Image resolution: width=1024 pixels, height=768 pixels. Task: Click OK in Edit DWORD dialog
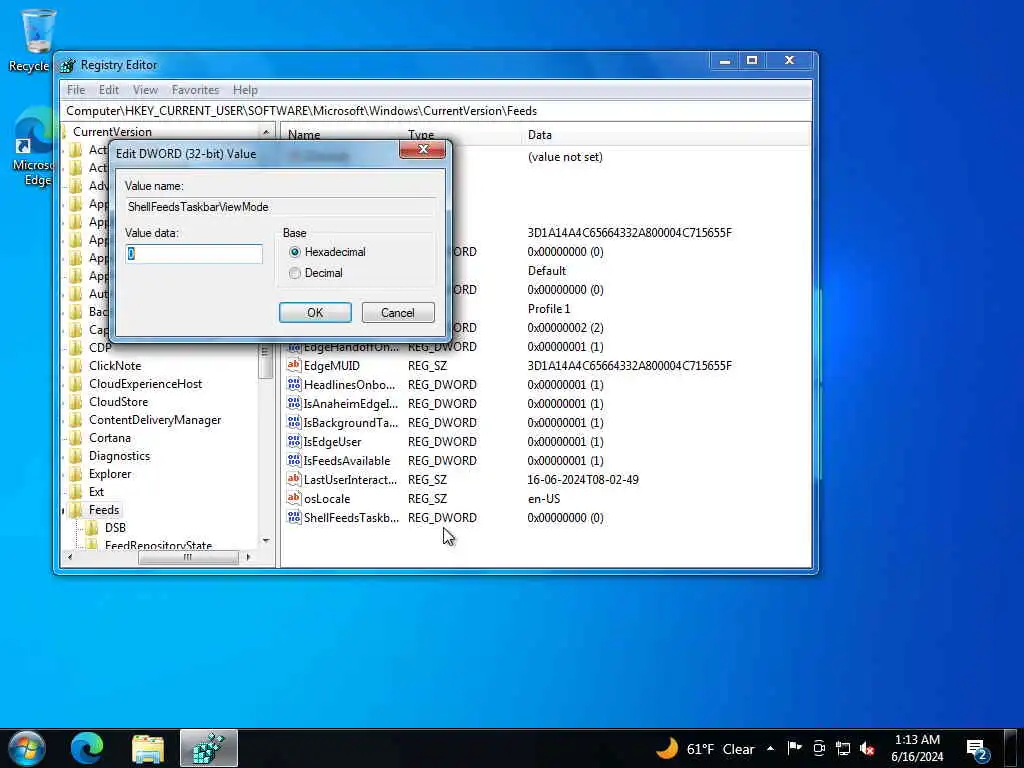click(315, 313)
